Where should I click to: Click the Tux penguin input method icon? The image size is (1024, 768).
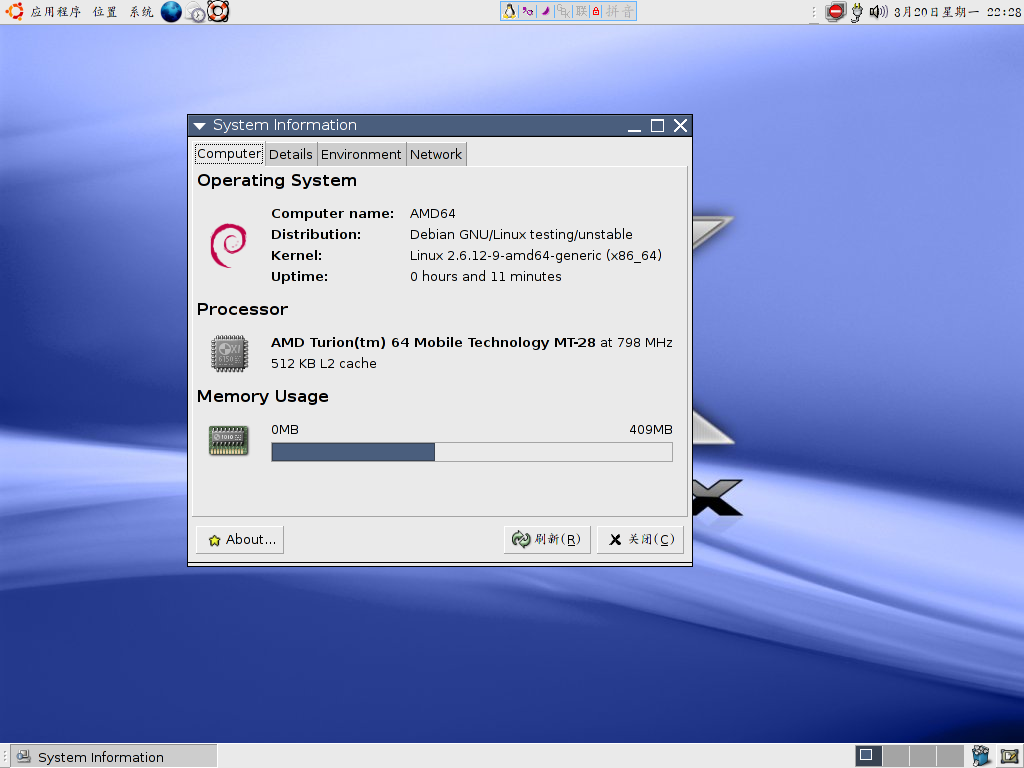[x=509, y=11]
